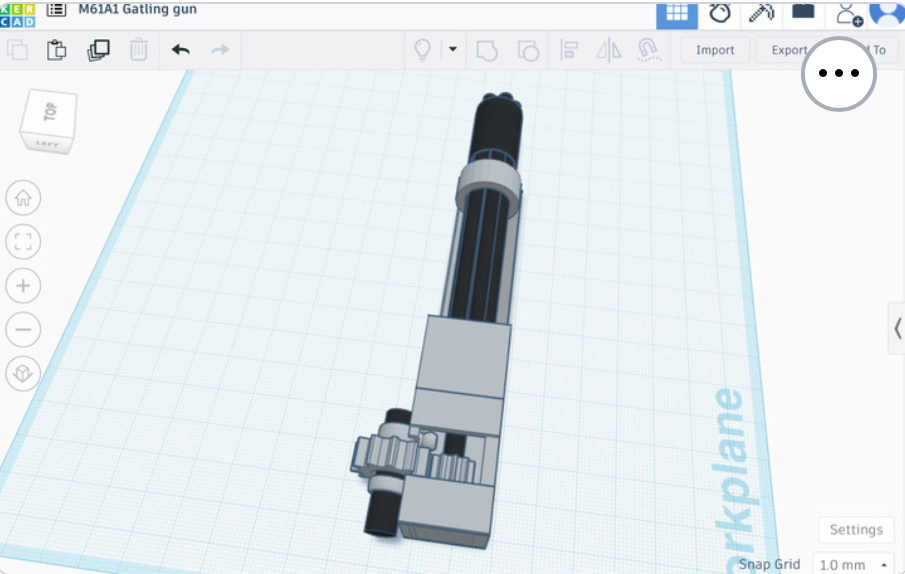Click the Paste clipboard icon
The height and width of the screenshot is (574, 905).
(57, 50)
